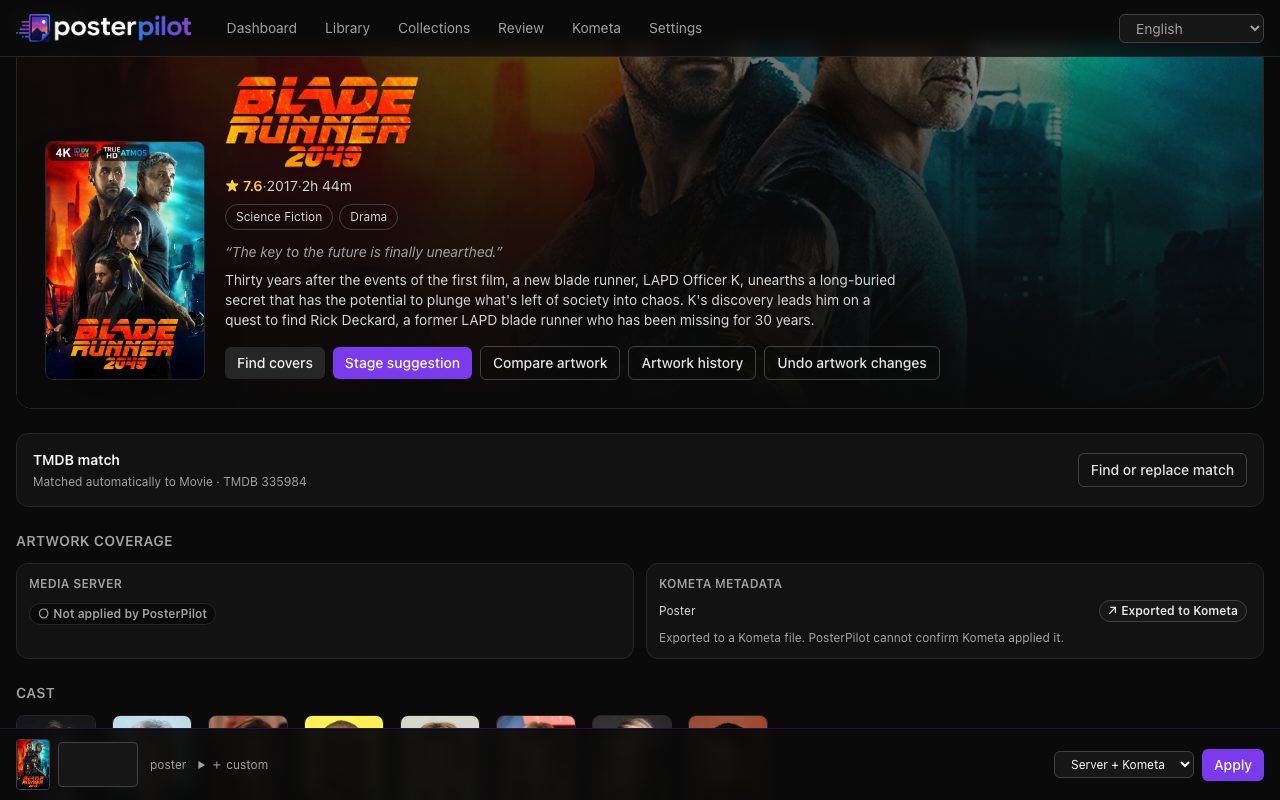Screen dimensions: 1280x800
Task: Click the small poster thumbnail in bottom bar
Action: (33, 765)
